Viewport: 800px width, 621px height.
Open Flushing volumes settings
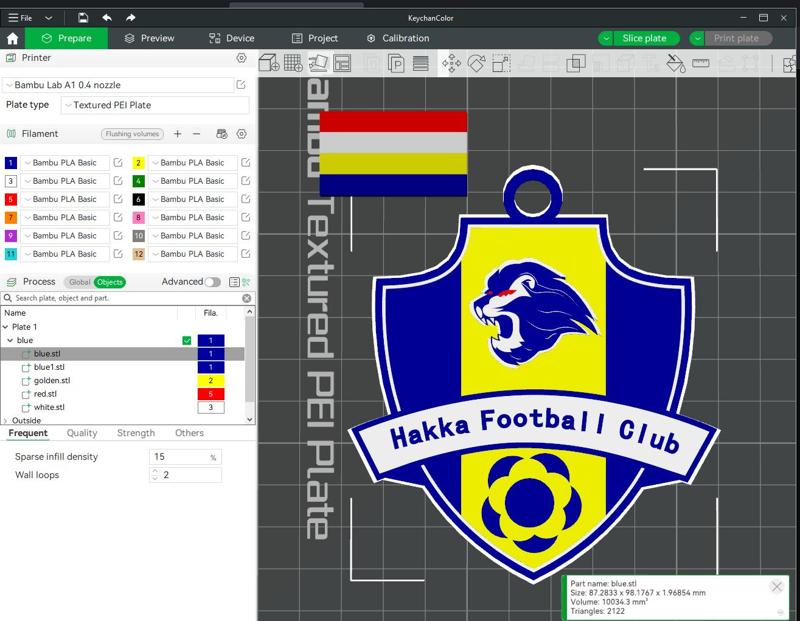[x=132, y=134]
